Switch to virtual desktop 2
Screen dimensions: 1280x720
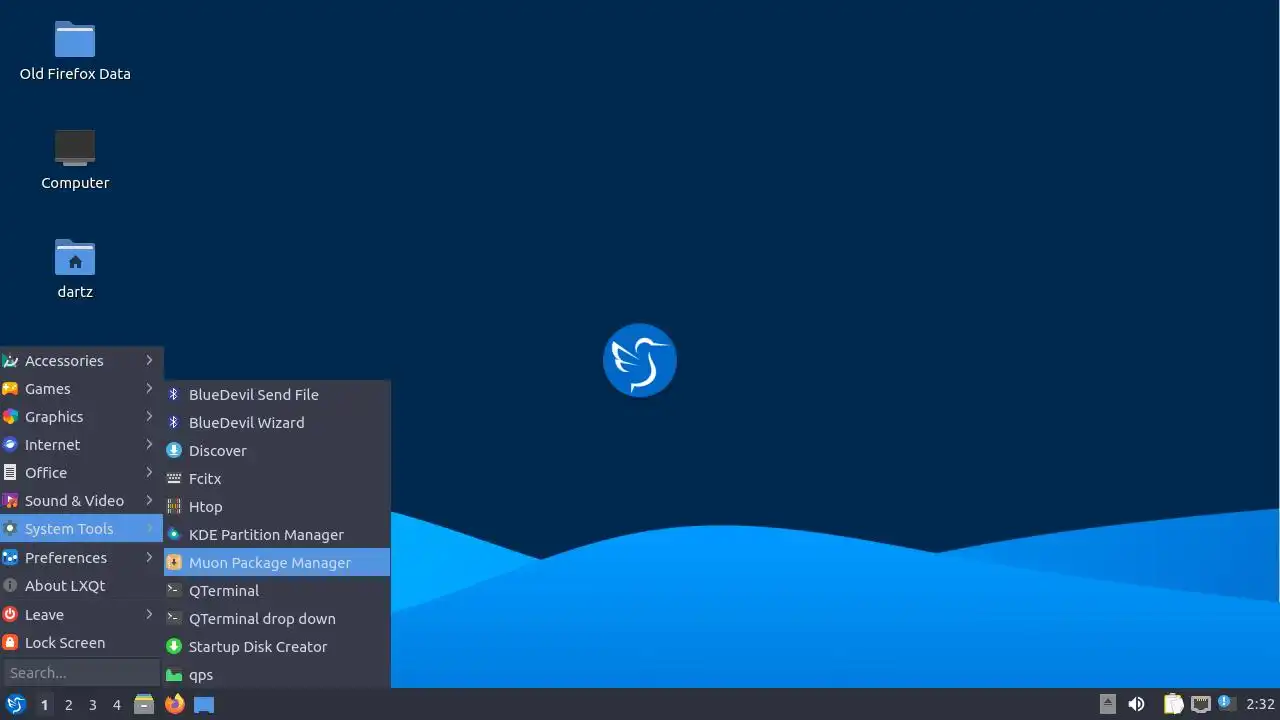pyautogui.click(x=68, y=704)
